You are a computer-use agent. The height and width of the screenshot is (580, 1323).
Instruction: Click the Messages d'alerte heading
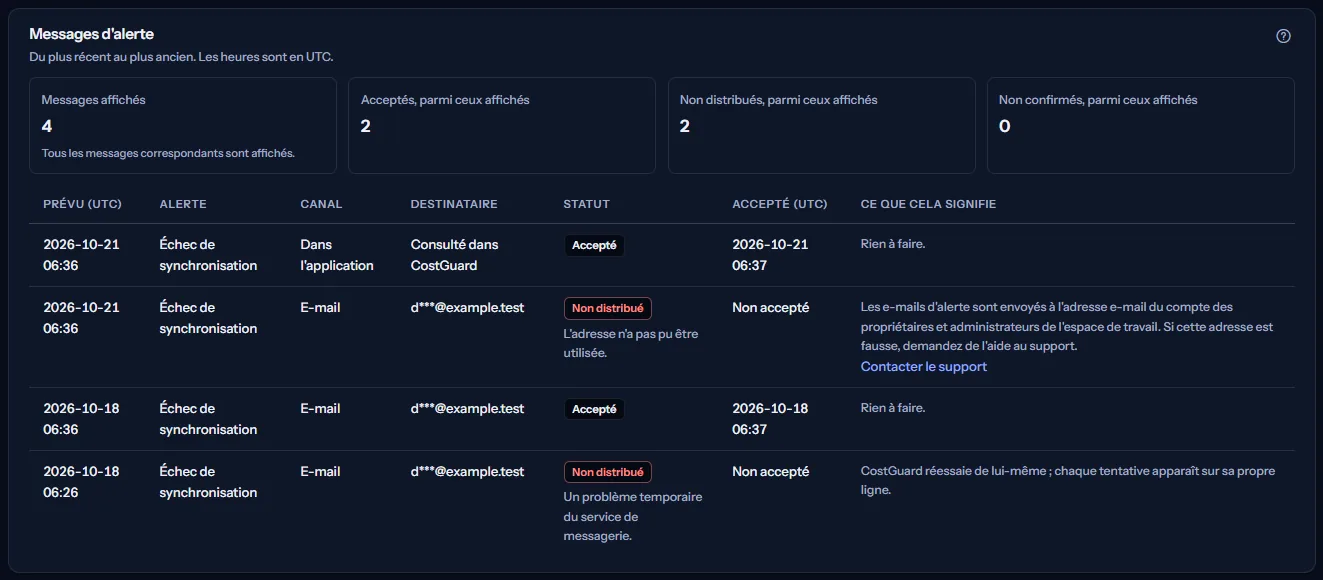[92, 34]
